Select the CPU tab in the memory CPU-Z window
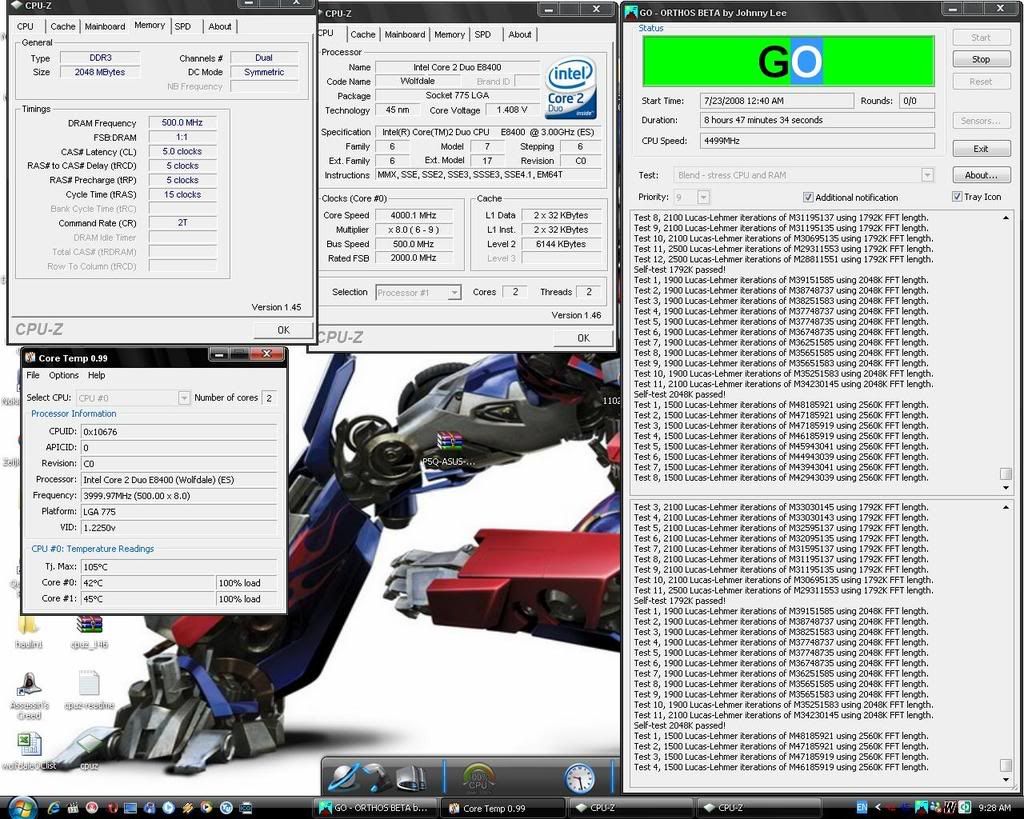 pyautogui.click(x=25, y=26)
